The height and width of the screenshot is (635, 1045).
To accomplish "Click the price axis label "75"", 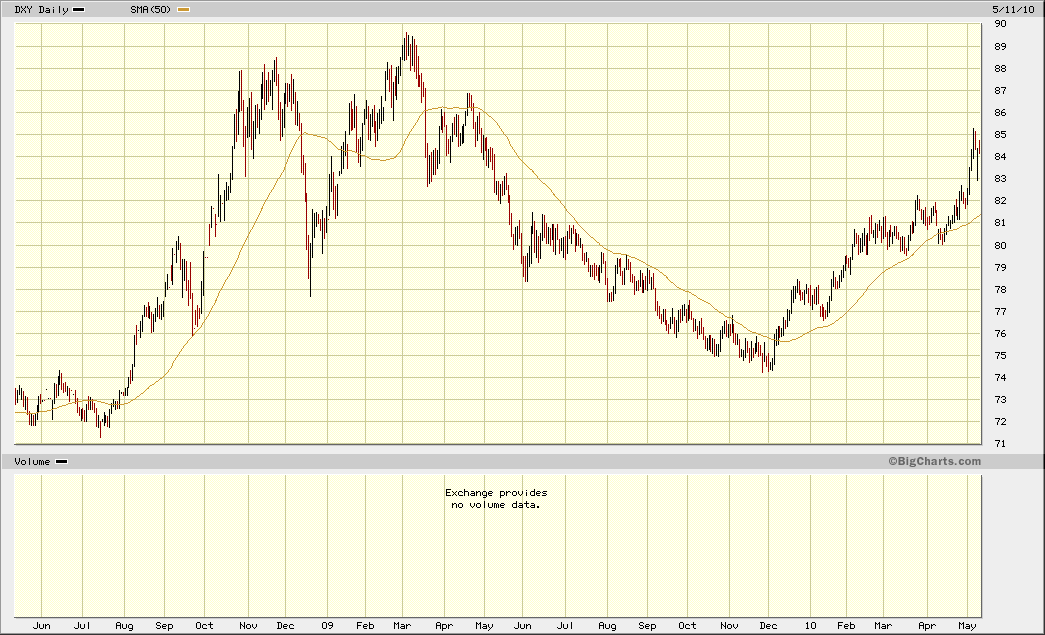I will coord(1000,355).
